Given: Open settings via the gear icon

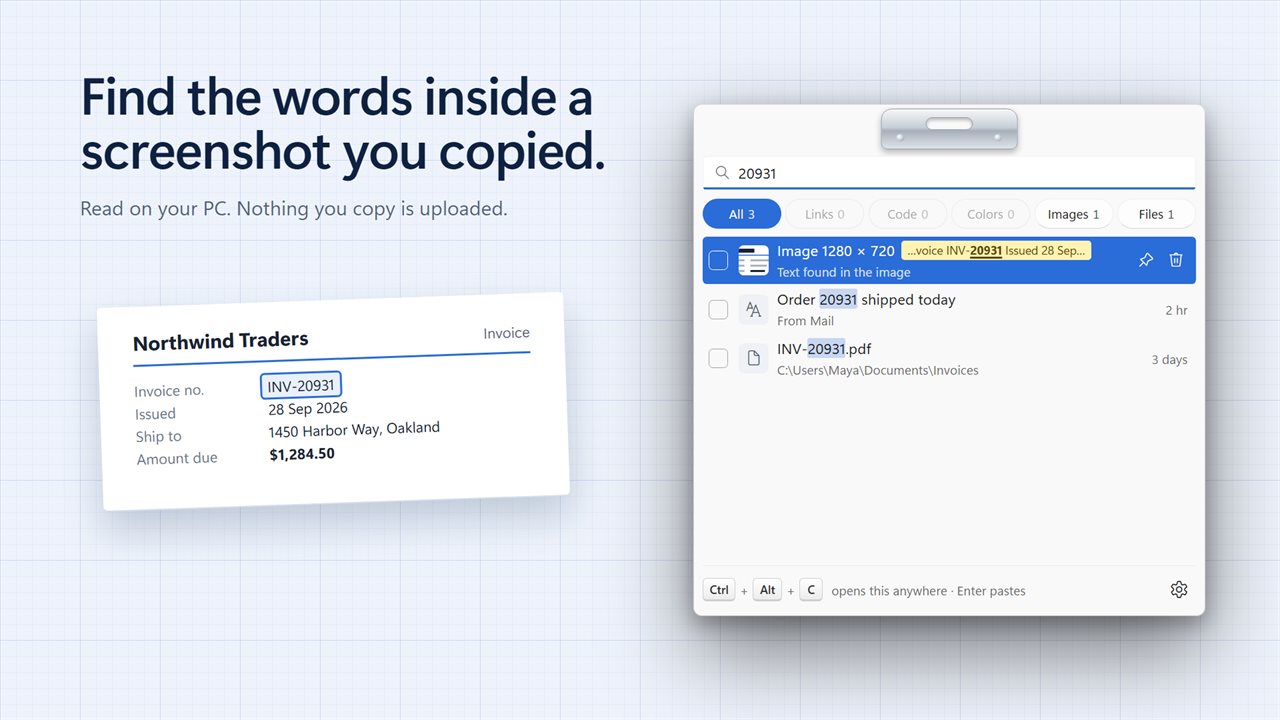Looking at the screenshot, I should coord(1179,590).
